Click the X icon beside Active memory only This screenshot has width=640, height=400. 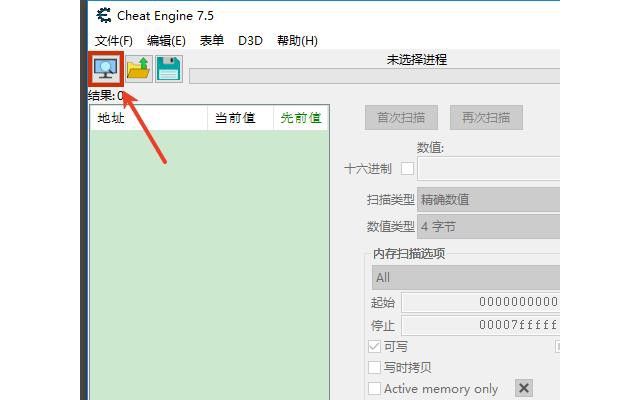coord(524,388)
